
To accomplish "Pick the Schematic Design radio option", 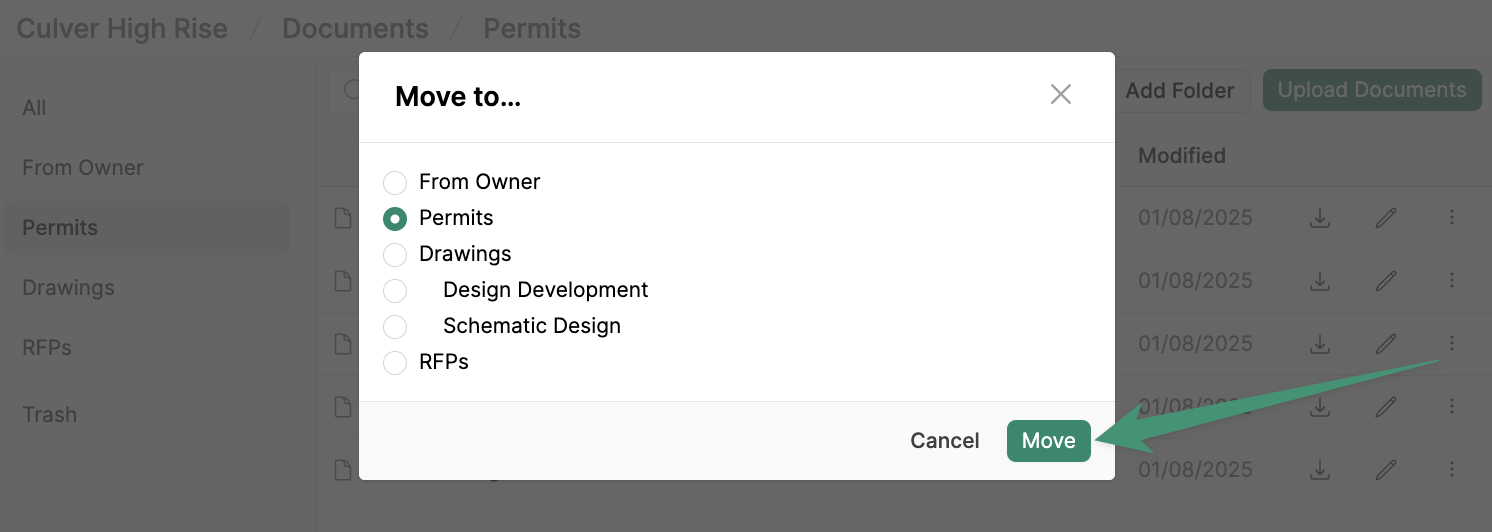I will (395, 326).
